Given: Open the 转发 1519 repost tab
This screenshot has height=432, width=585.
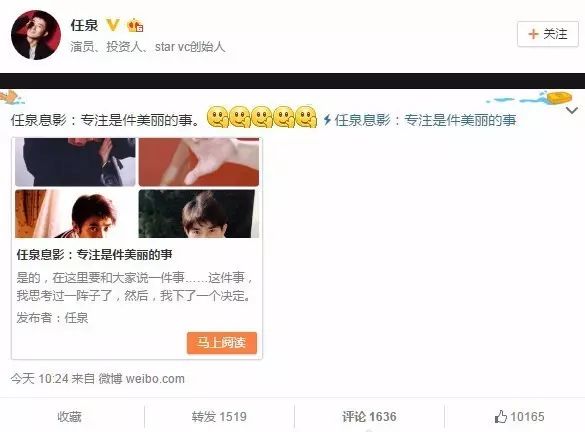Looking at the screenshot, I should 219,417.
